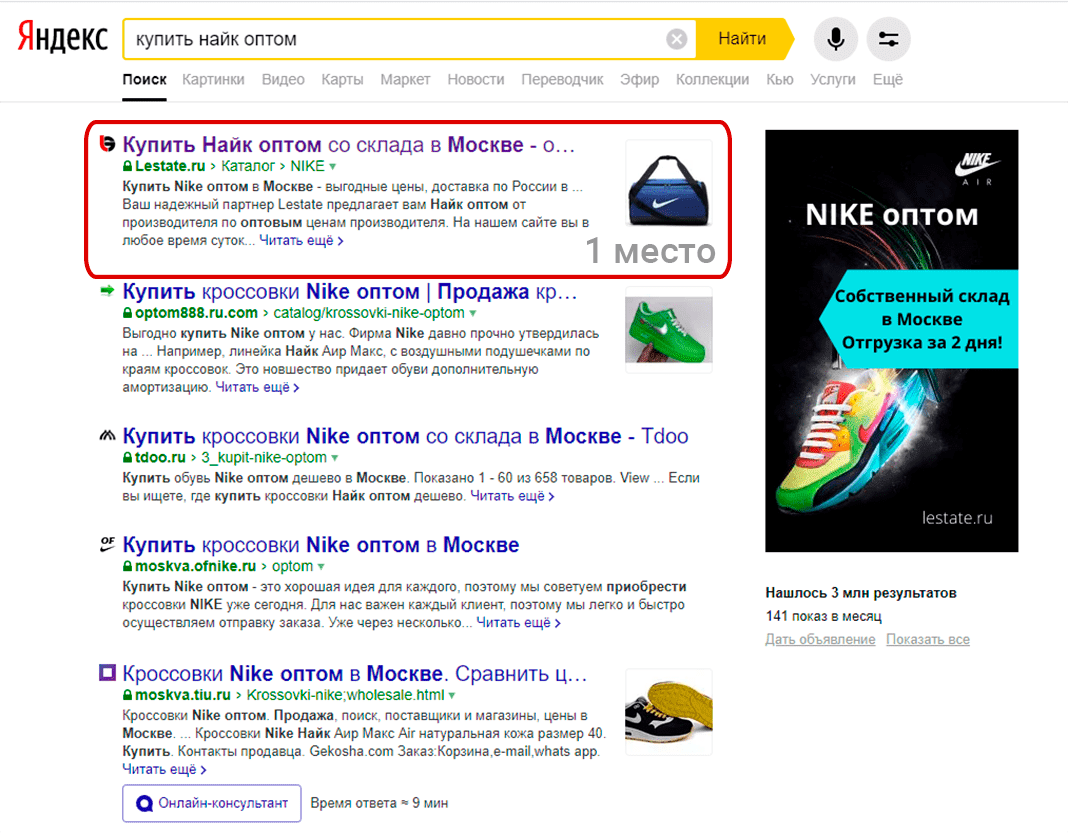The width and height of the screenshot is (1068, 833).
Task: Click the tdoo.ru favicon icon
Action: 107,435
